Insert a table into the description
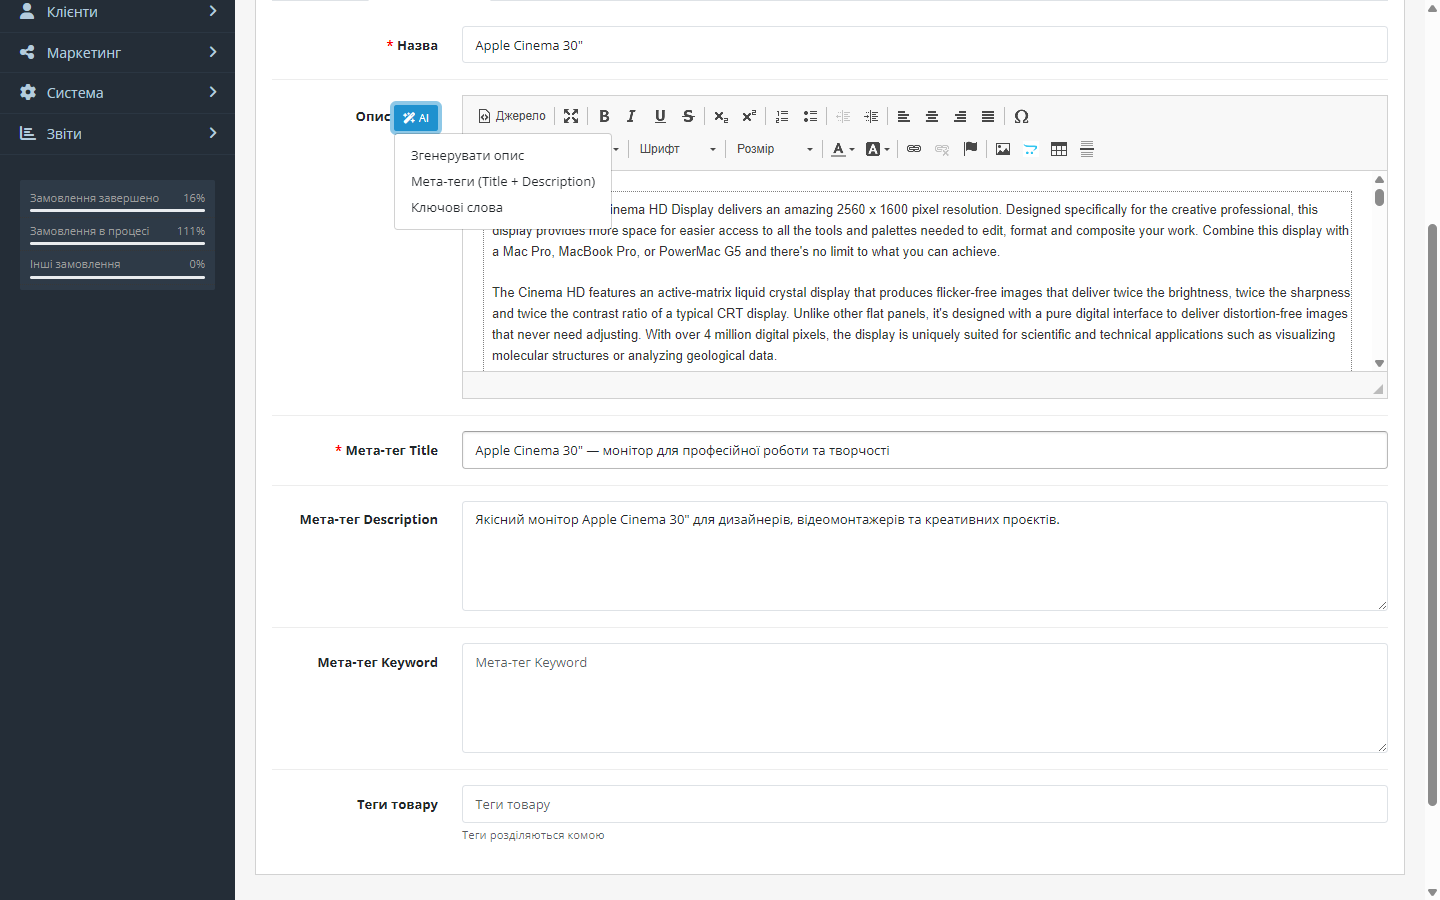This screenshot has width=1440, height=900. (x=1059, y=149)
